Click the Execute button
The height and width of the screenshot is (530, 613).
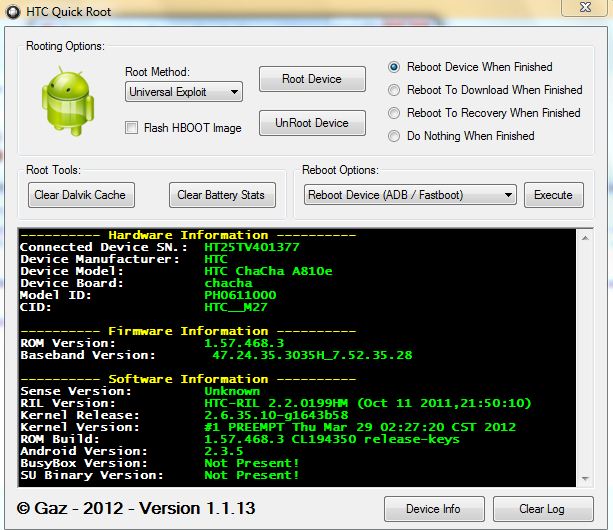coord(554,195)
